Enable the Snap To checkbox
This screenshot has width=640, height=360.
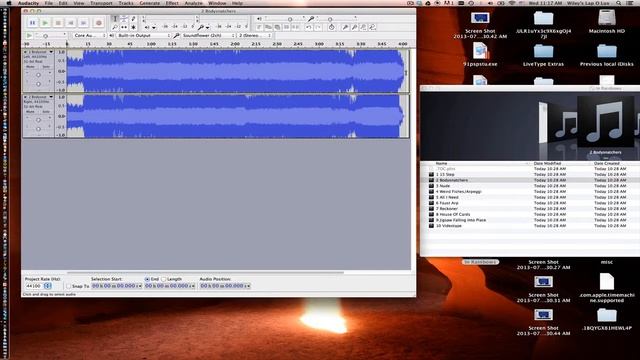(x=68, y=286)
